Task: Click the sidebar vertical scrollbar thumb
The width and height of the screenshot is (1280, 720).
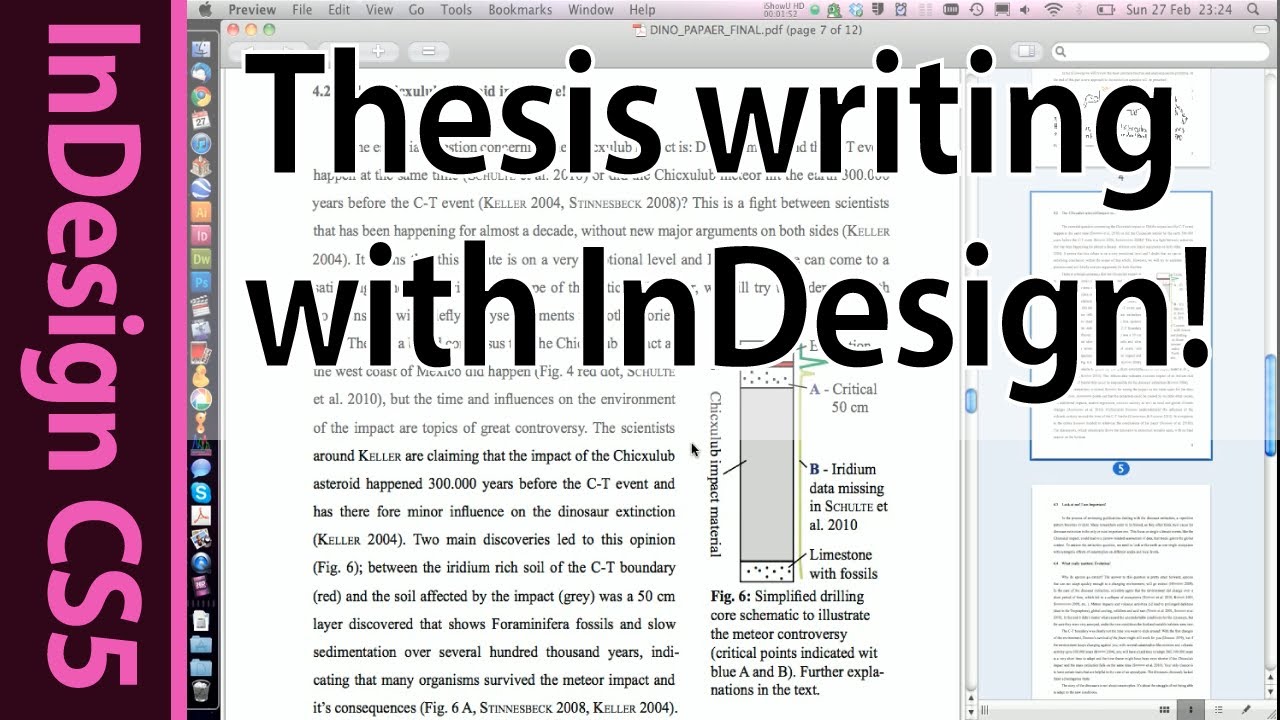Action: [1272, 405]
